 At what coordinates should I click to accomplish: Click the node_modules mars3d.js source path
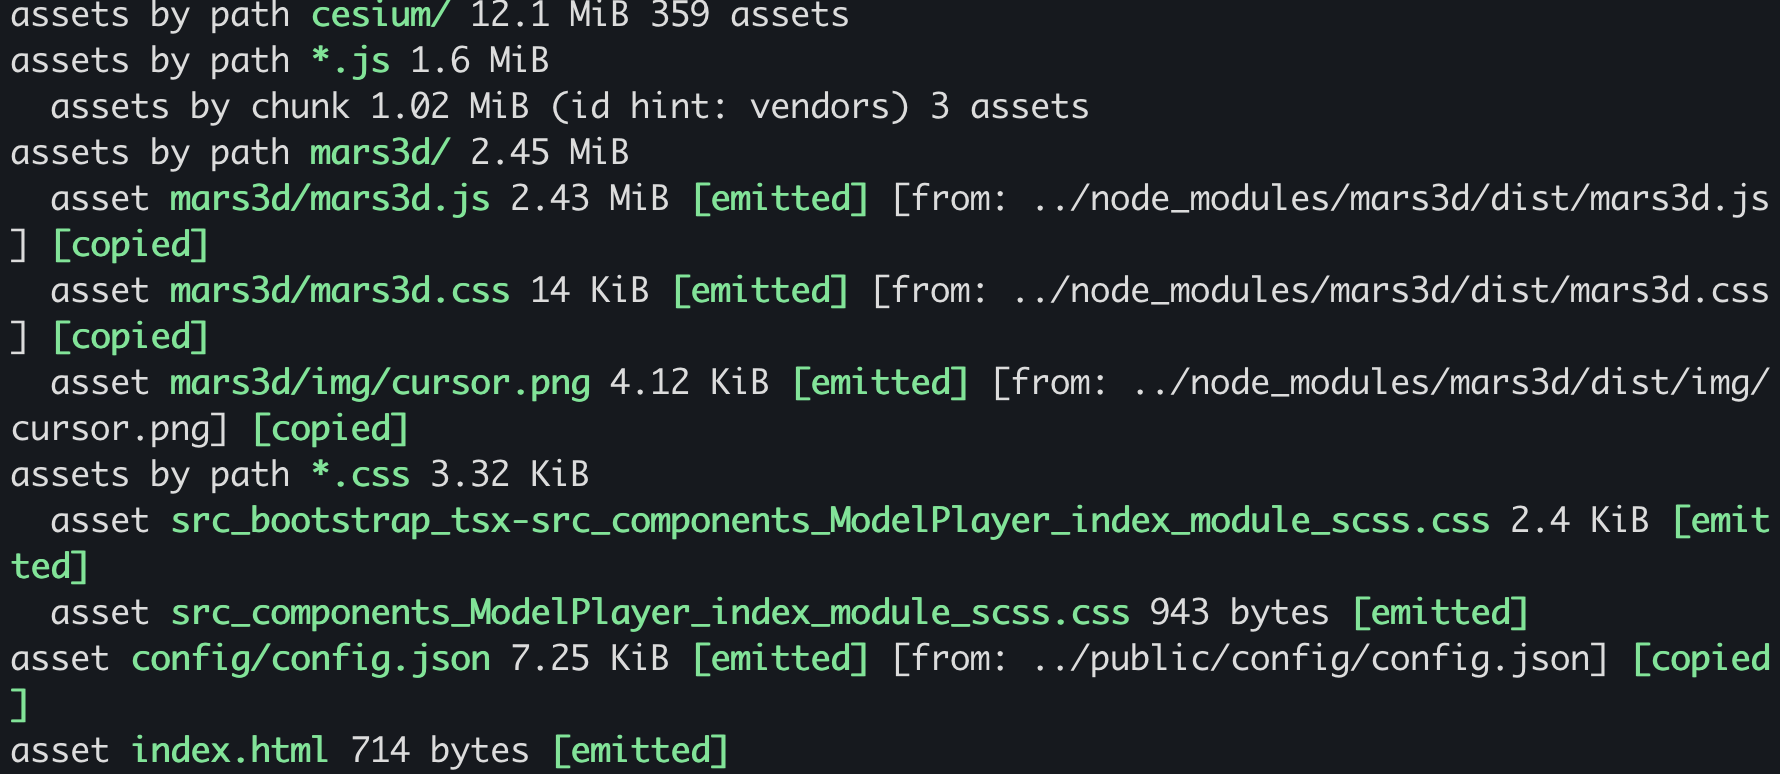click(x=1400, y=199)
